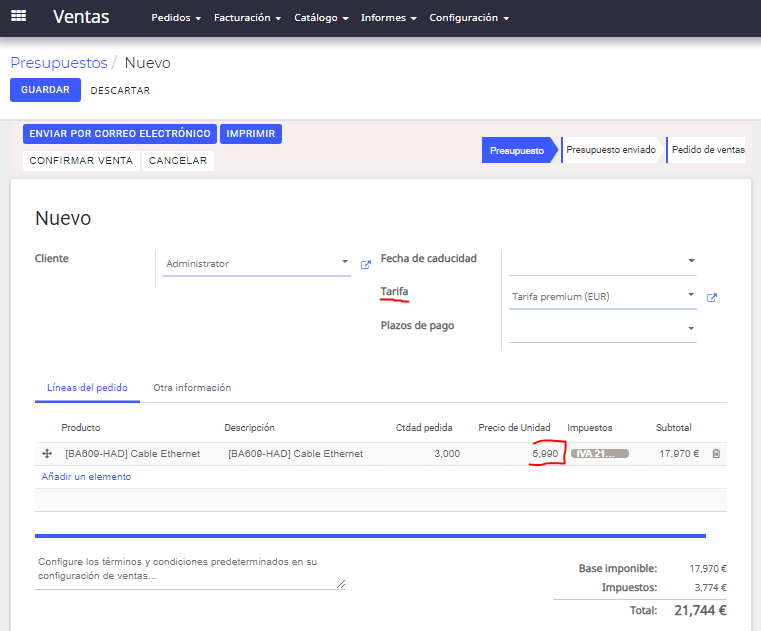Expand the Tarifa dropdown arrow

coord(691,294)
